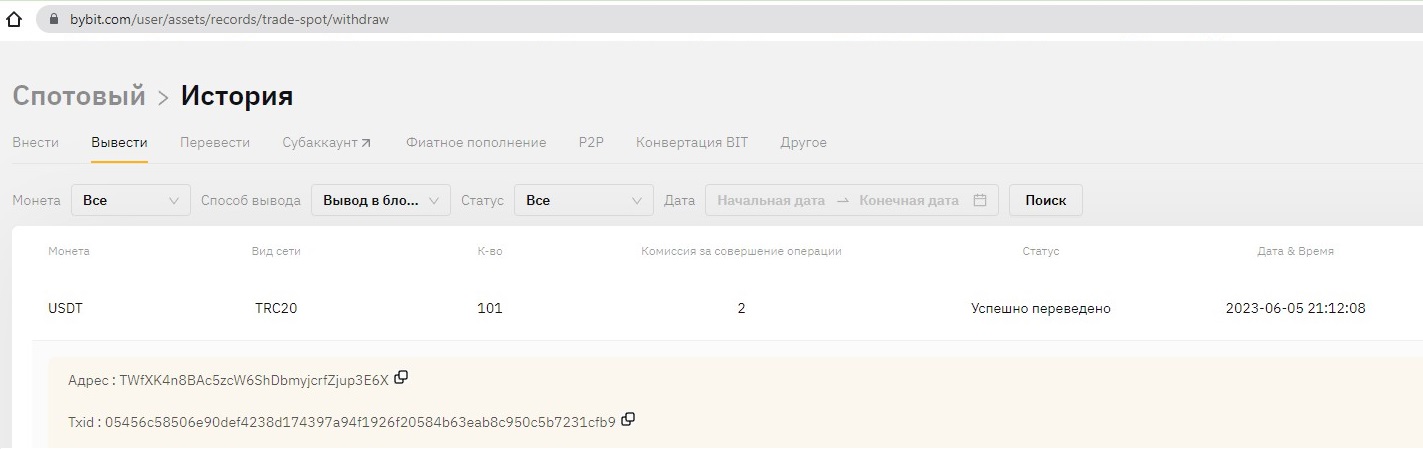
Task: Open calendar icon in date range field
Action: (x=980, y=200)
